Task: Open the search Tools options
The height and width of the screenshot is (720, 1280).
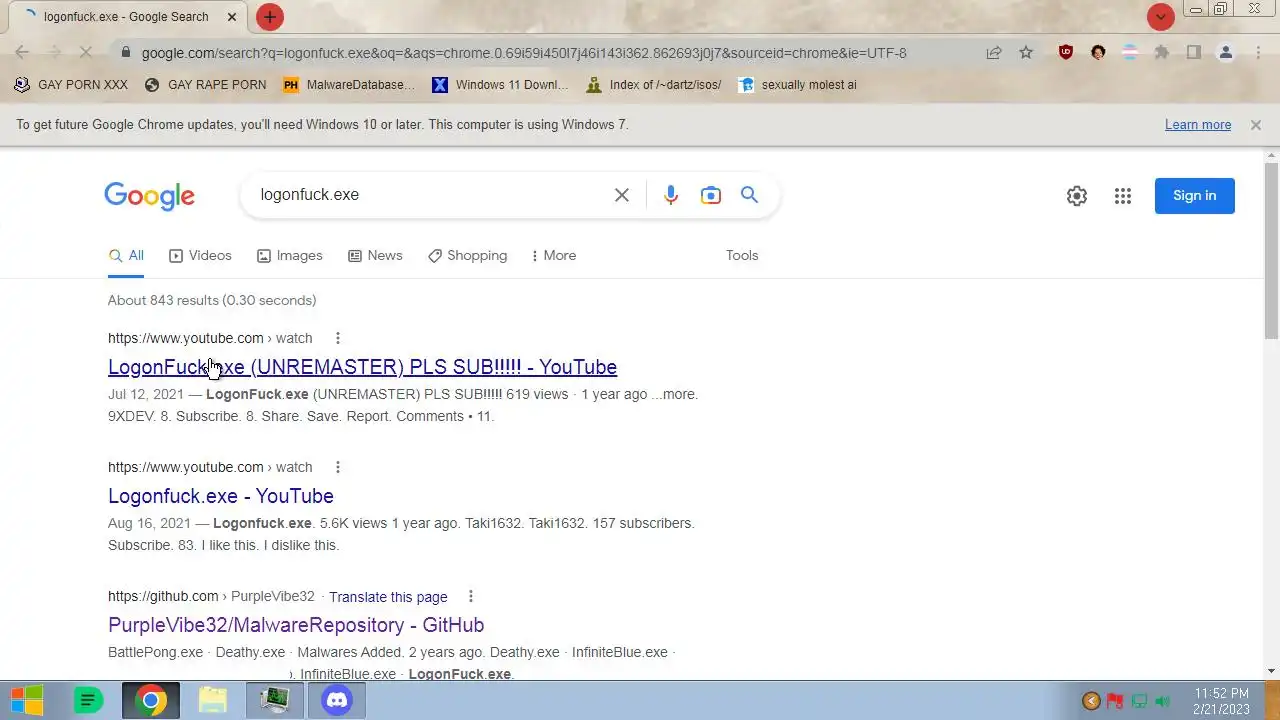Action: pos(742,256)
